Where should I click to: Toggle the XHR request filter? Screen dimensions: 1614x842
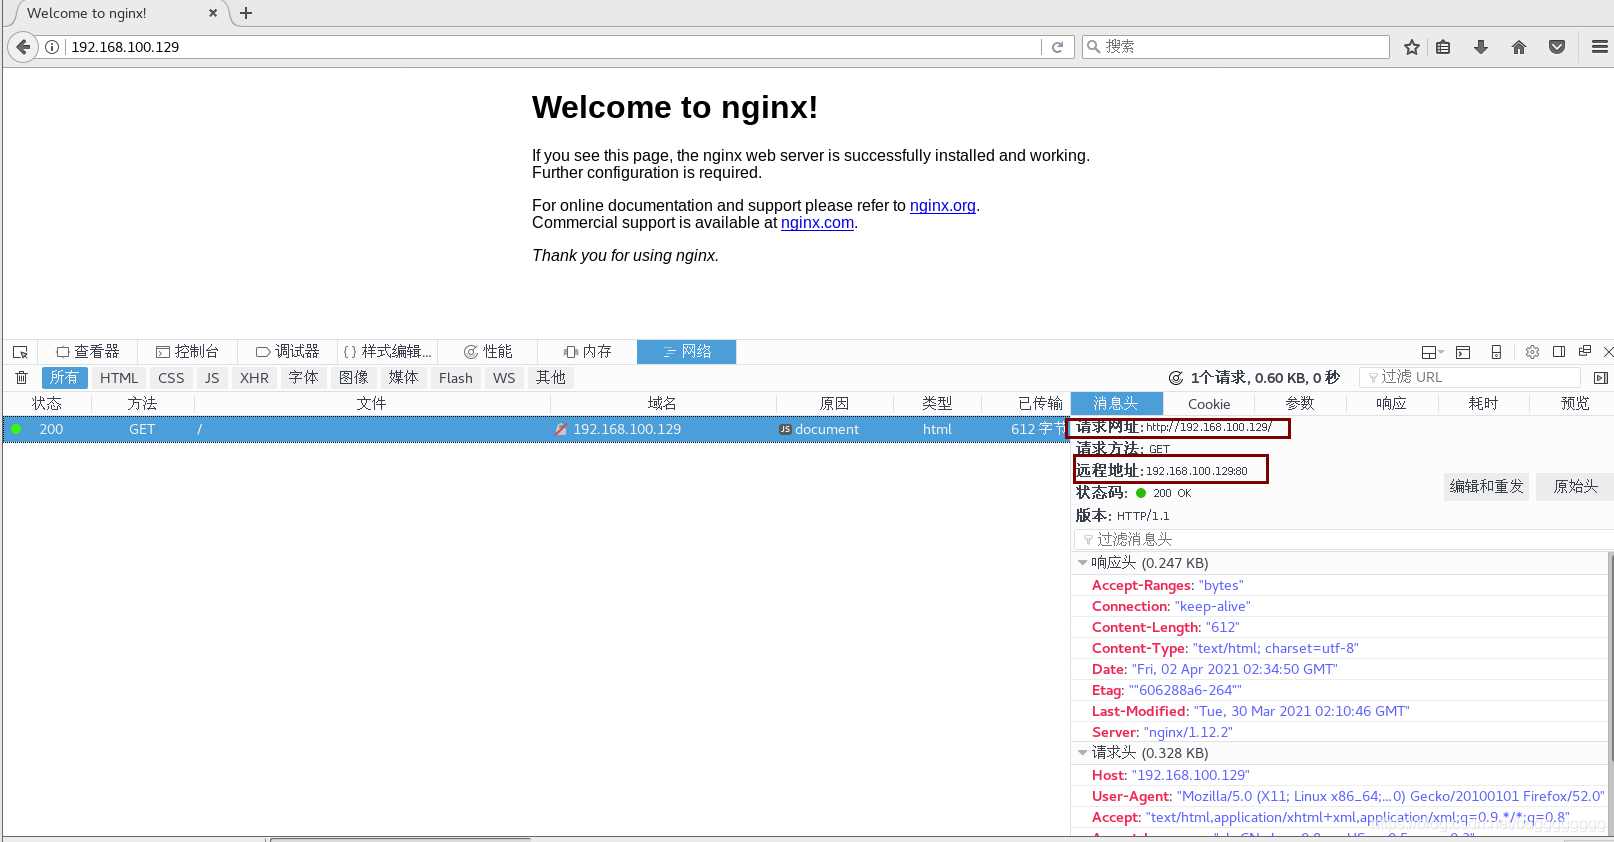[254, 378]
